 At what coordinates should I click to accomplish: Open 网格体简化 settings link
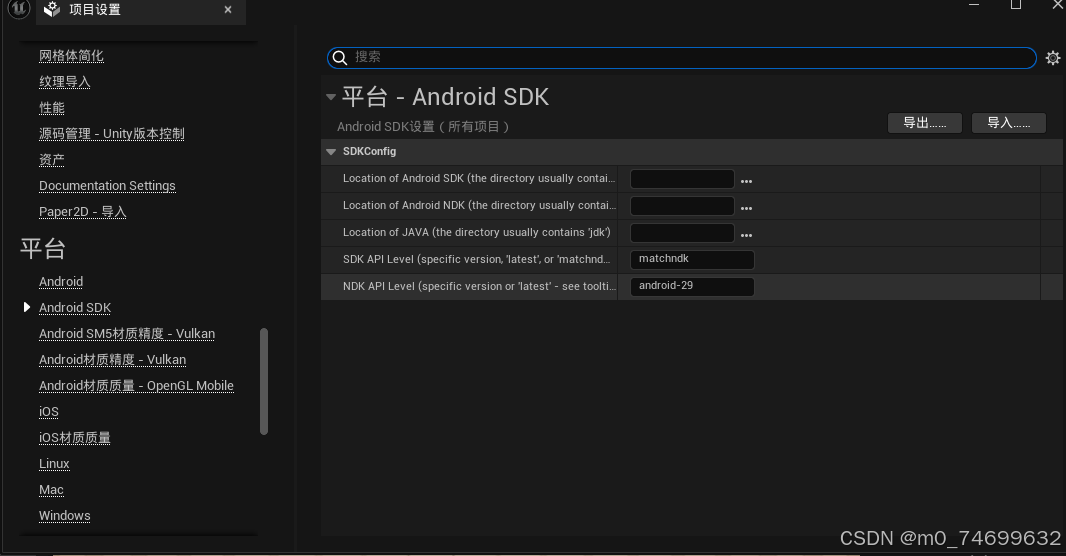pos(71,56)
